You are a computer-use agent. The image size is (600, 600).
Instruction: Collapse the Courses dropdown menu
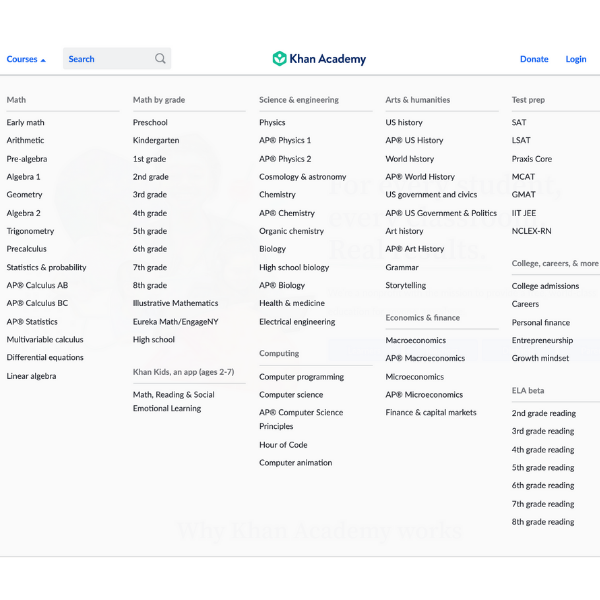tap(26, 59)
